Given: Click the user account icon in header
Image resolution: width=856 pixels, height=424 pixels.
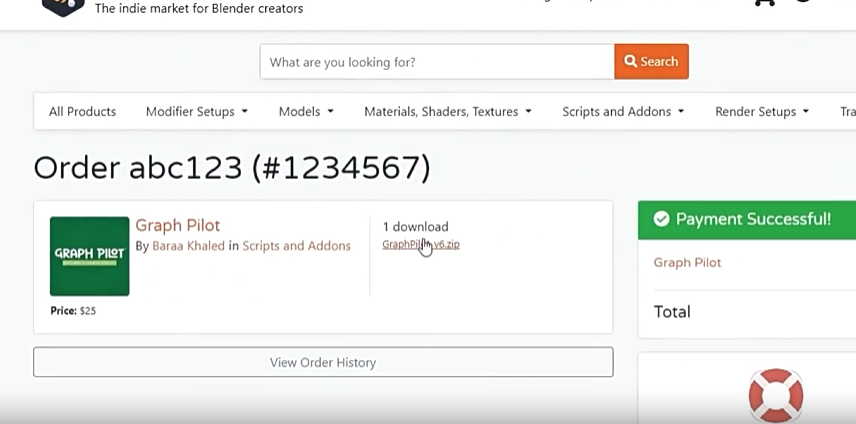Looking at the screenshot, I should pyautogui.click(x=803, y=3).
